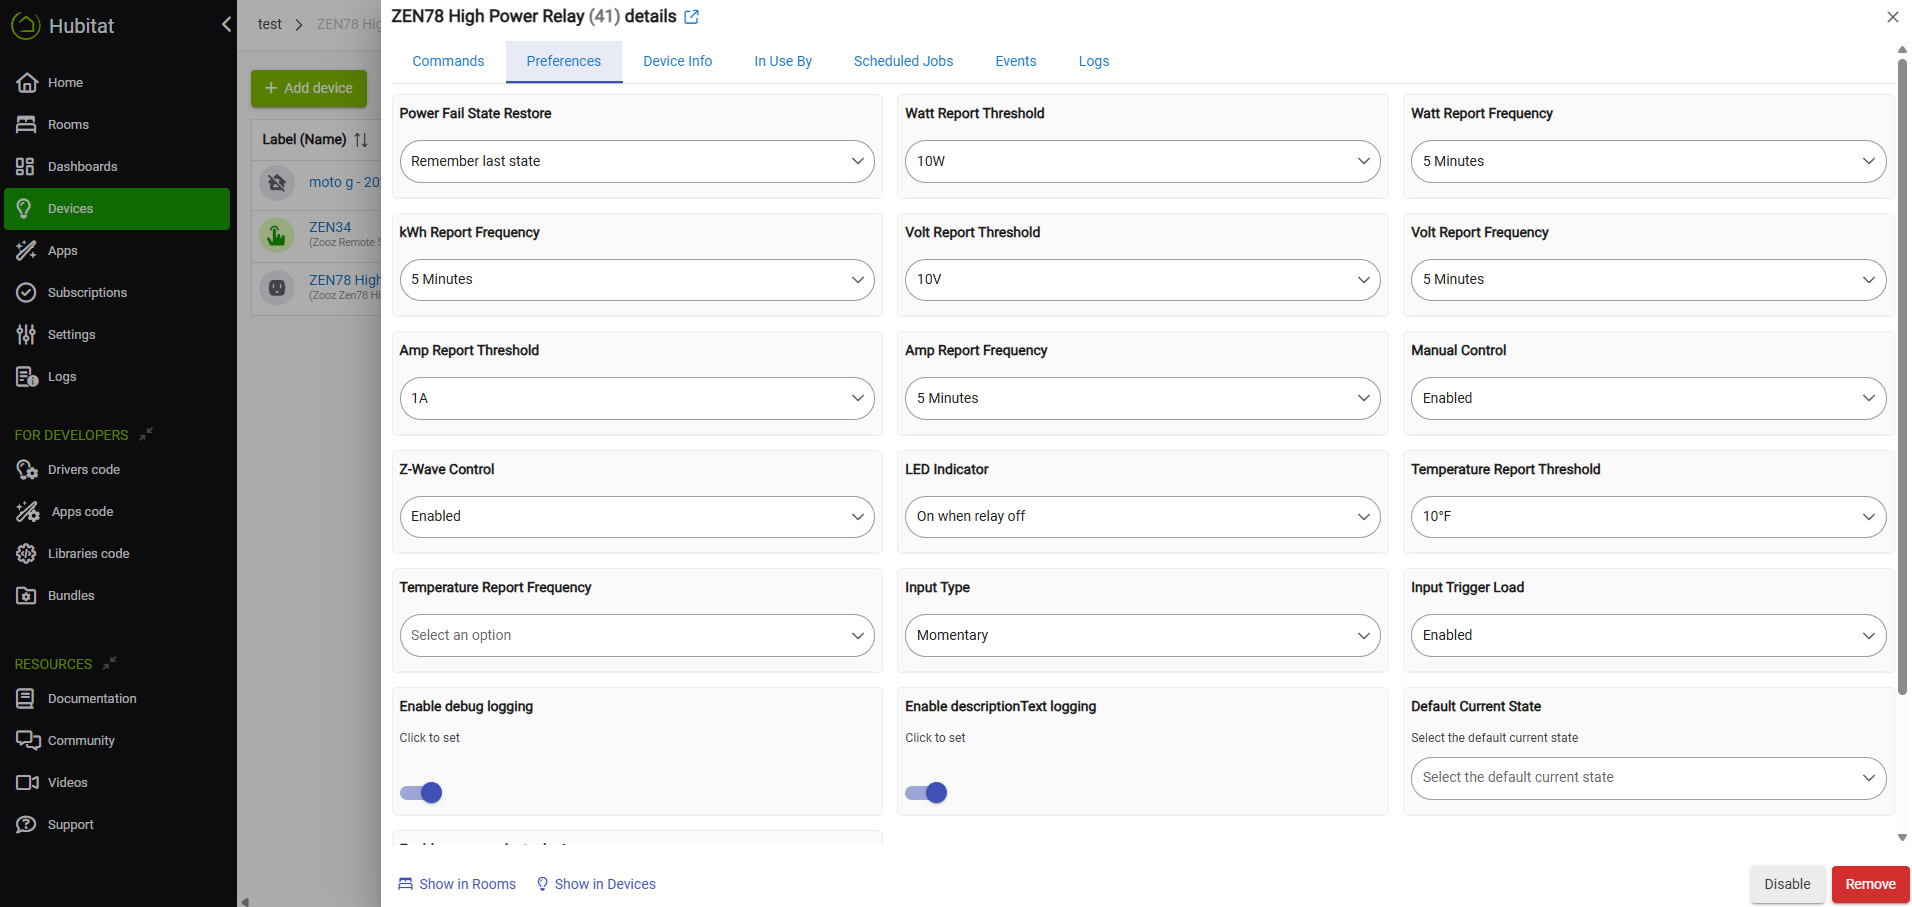Click the red Remove button
The width and height of the screenshot is (1912, 907).
tap(1869, 884)
